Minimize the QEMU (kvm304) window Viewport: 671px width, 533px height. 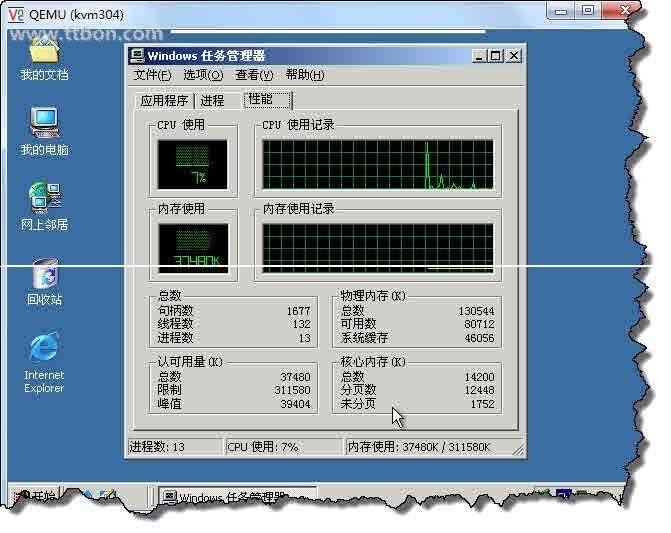561,11
